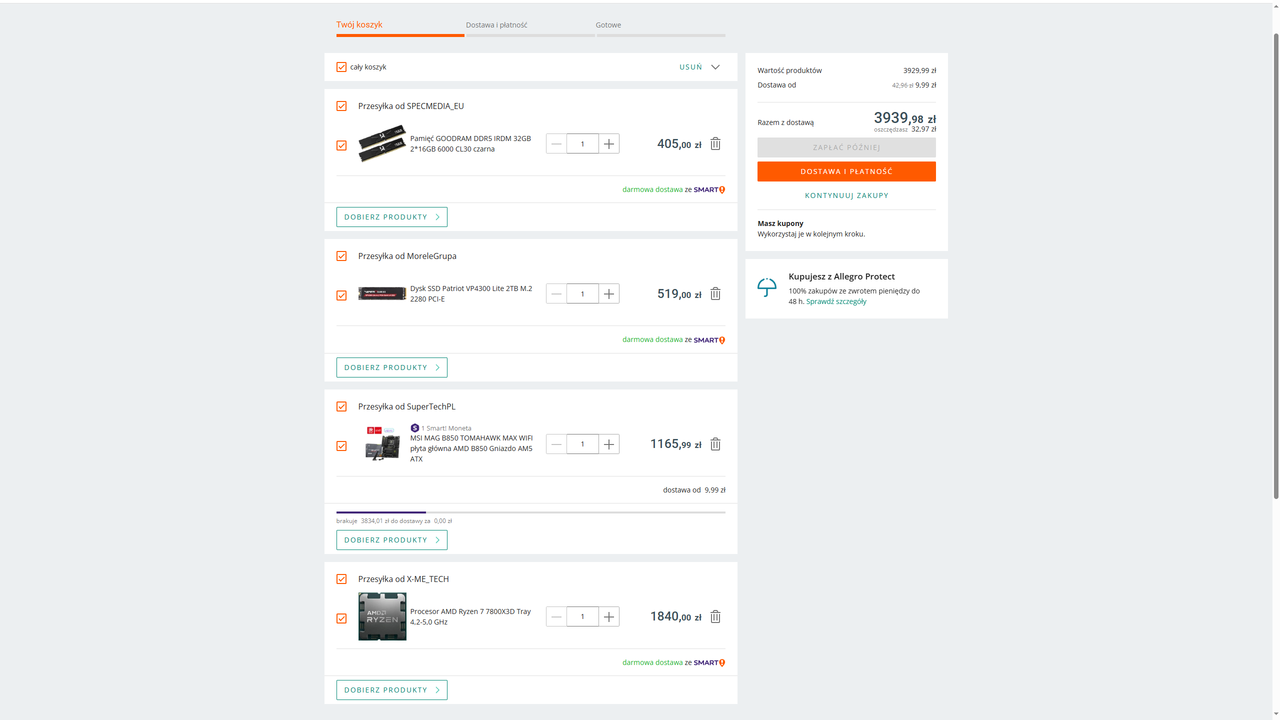Uncheck the Ryzen processor item checkbox
The width and height of the screenshot is (1280, 720).
click(x=341, y=619)
